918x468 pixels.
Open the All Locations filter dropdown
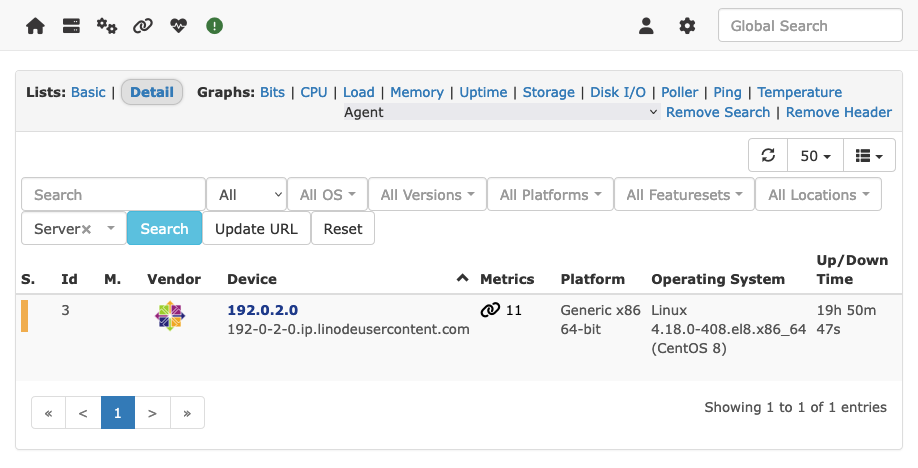[x=818, y=195]
